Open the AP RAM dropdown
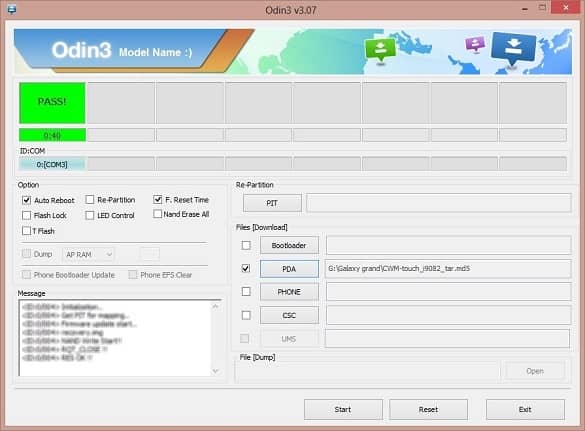 [x=88, y=254]
